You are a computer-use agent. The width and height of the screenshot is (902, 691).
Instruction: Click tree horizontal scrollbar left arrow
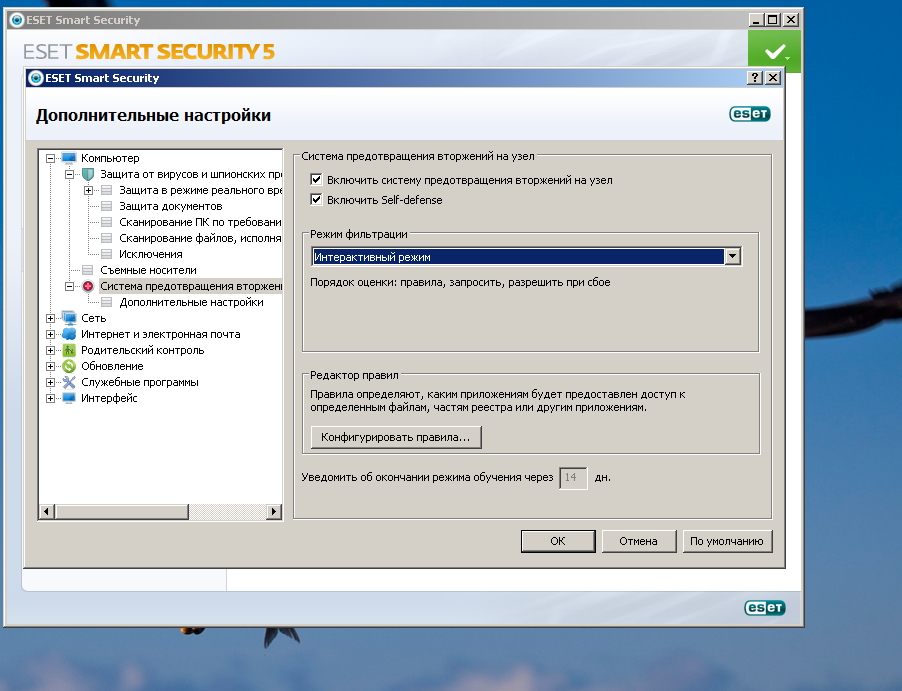[x=47, y=511]
